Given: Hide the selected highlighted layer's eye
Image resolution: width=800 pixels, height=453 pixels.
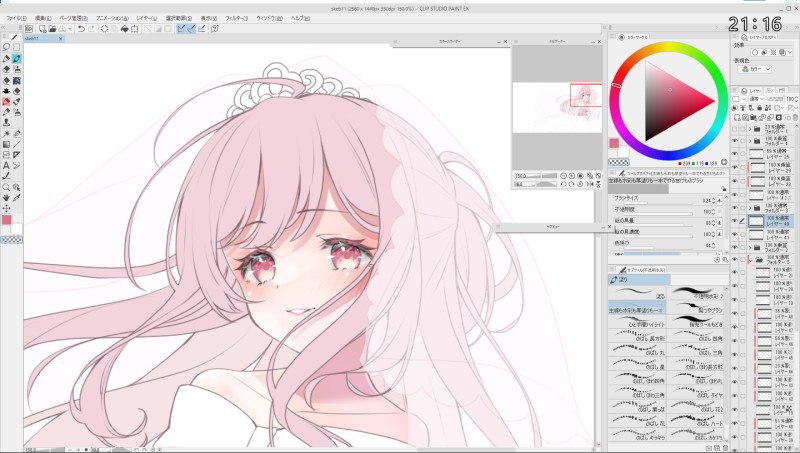Looking at the screenshot, I should pyautogui.click(x=735, y=221).
